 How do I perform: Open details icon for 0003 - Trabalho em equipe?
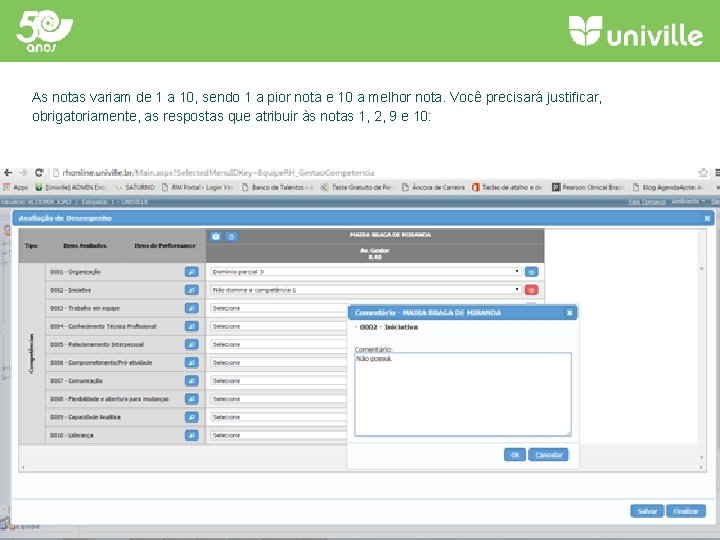(191, 308)
